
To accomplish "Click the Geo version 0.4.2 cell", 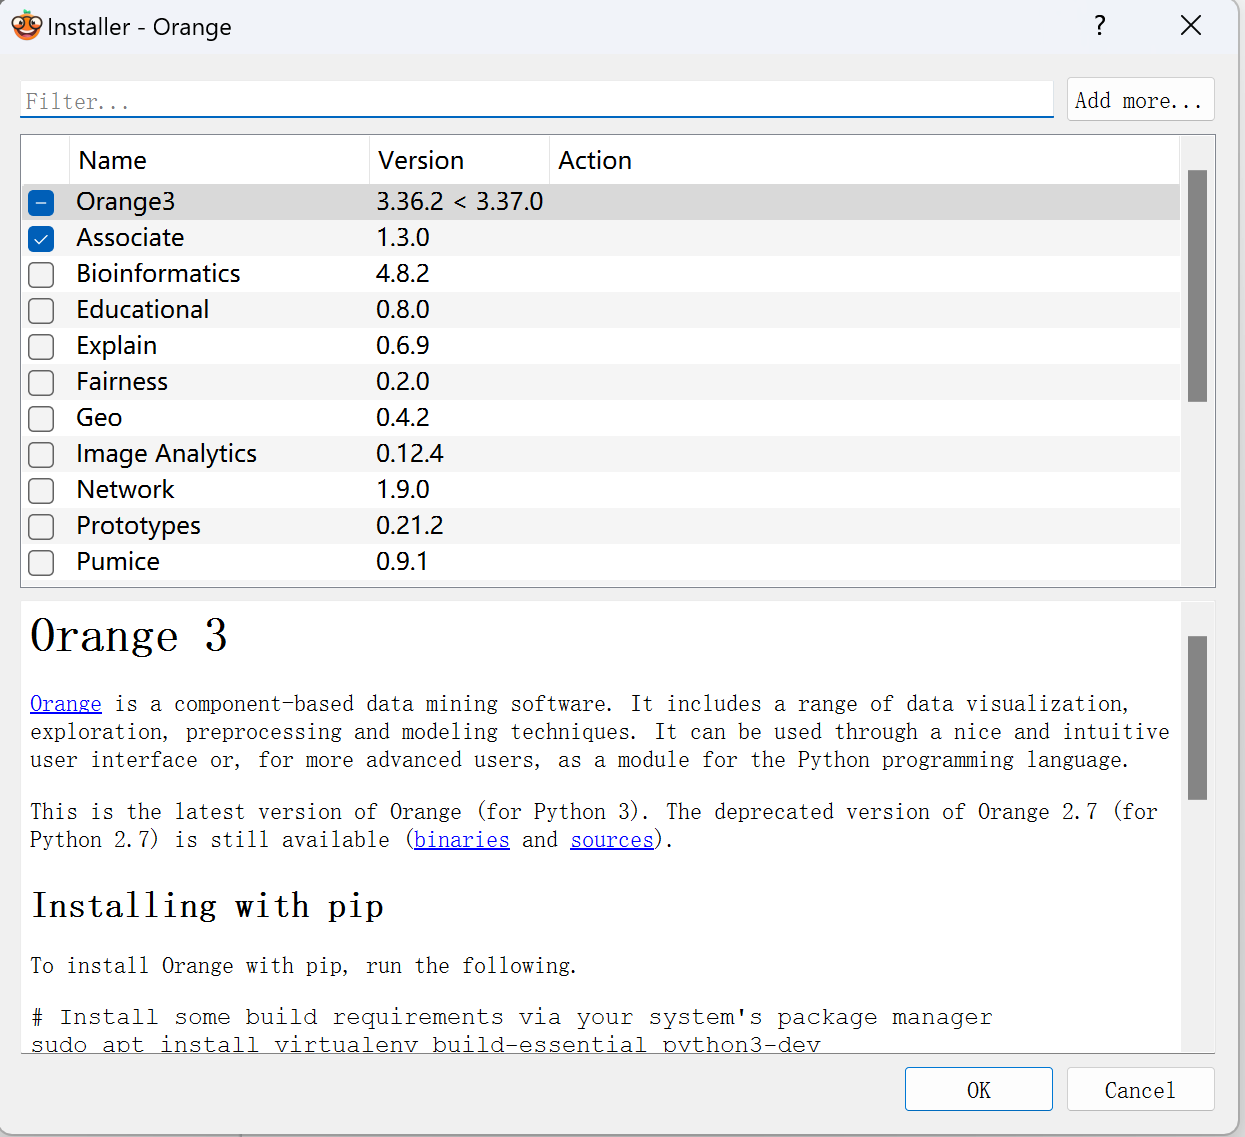I will [x=403, y=418].
